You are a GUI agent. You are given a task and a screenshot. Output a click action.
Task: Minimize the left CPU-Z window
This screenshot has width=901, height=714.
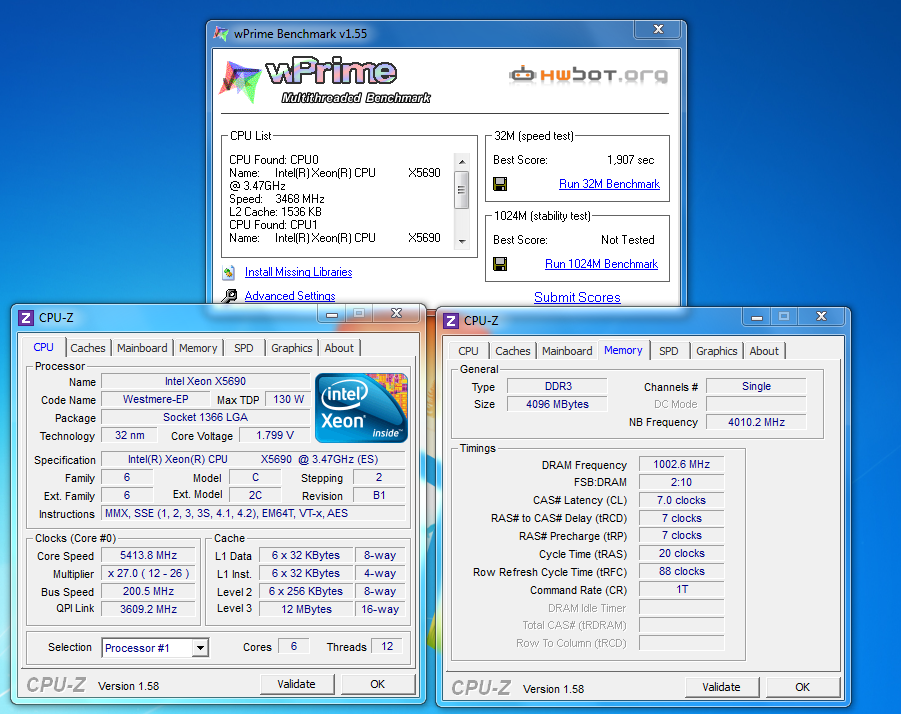(332, 314)
